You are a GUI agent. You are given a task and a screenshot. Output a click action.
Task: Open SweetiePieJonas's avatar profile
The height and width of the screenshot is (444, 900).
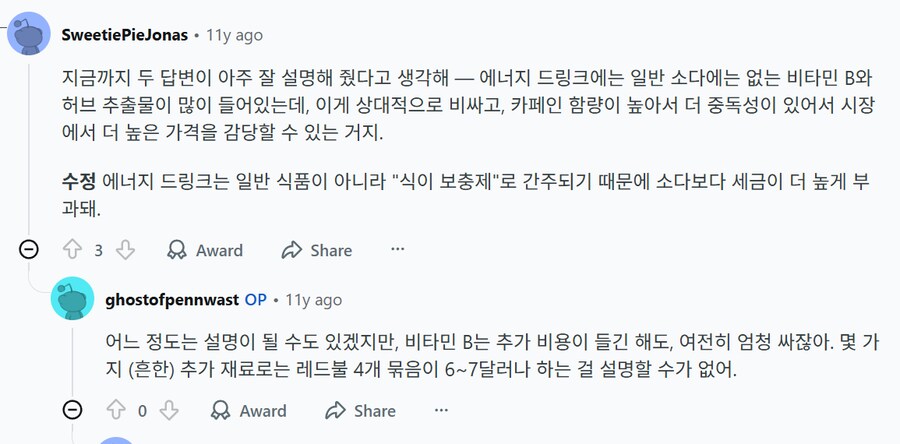[x=30, y=35]
